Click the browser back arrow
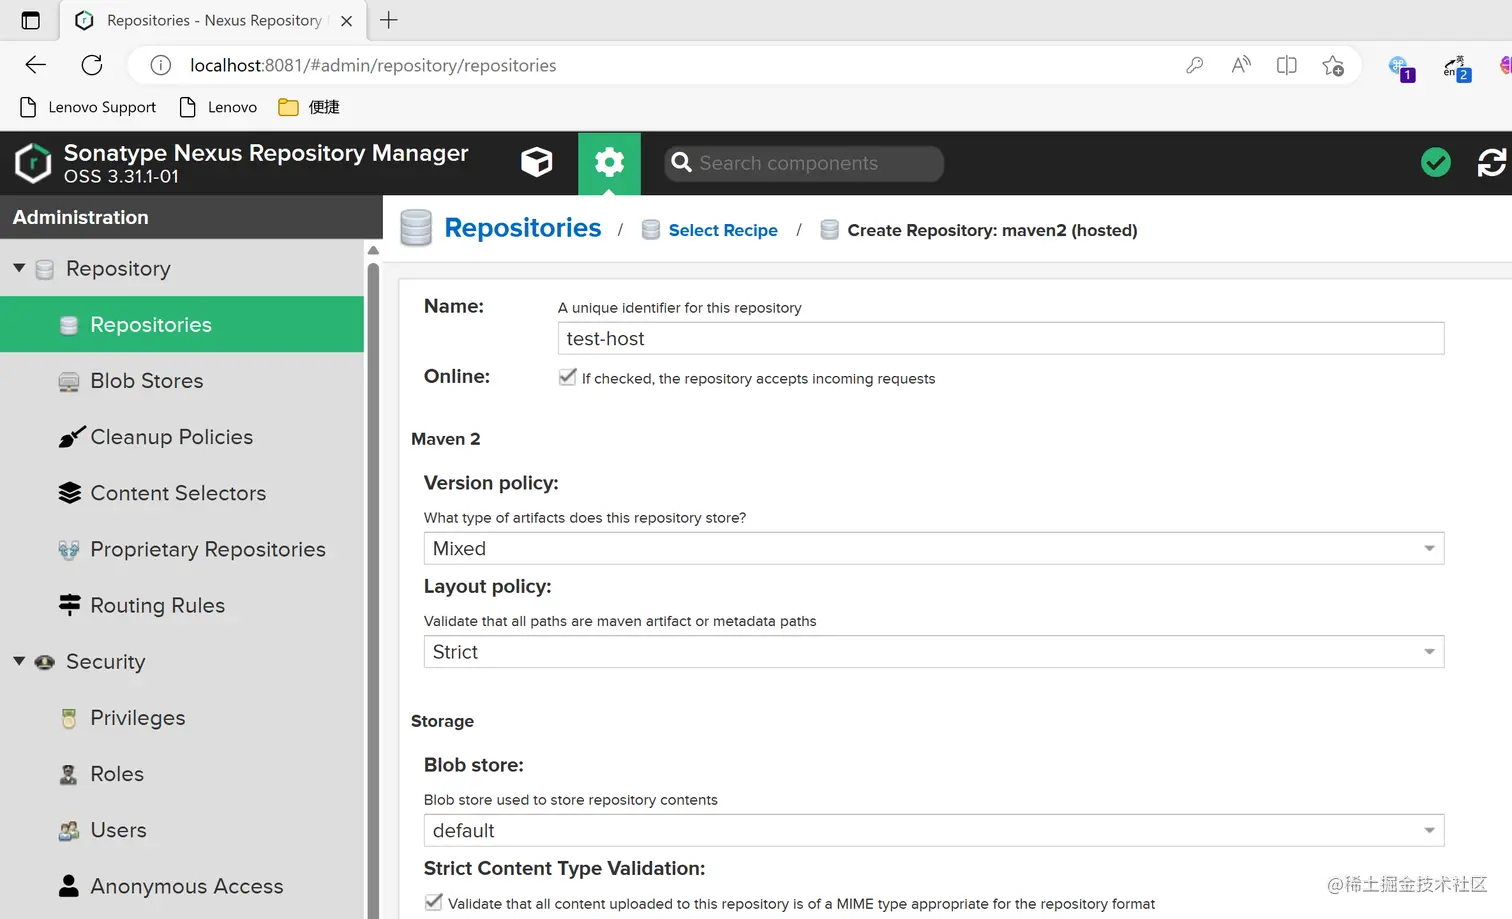Image resolution: width=1512 pixels, height=919 pixels. 36,65
